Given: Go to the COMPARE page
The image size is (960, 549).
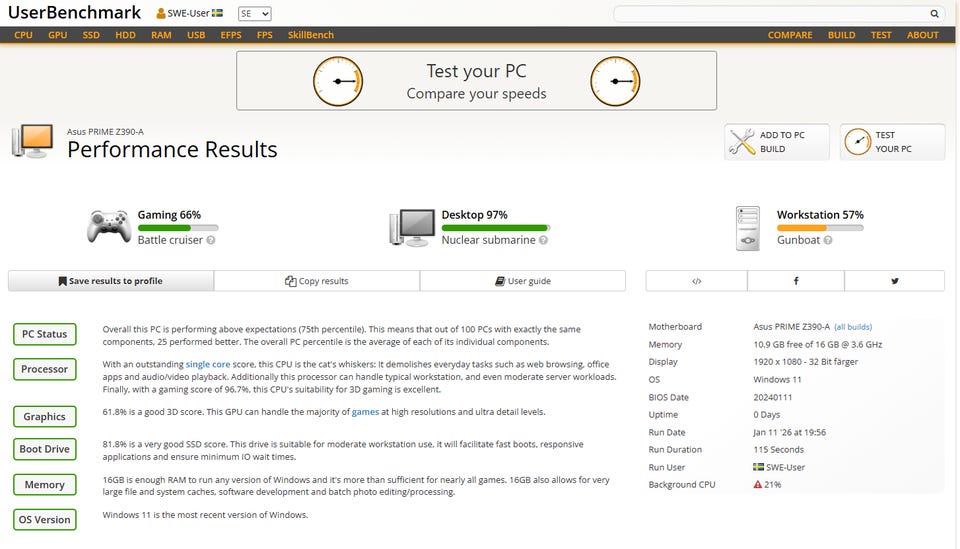Looking at the screenshot, I should click(790, 35).
